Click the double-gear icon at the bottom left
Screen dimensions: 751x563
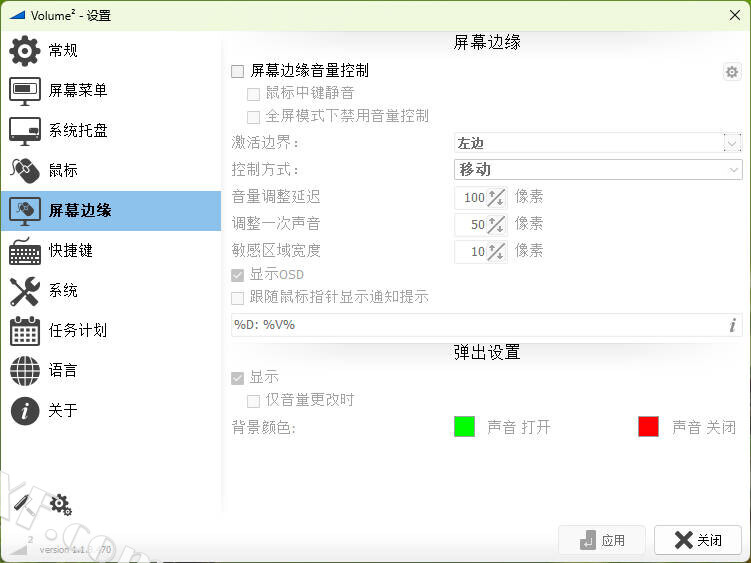click(x=60, y=504)
